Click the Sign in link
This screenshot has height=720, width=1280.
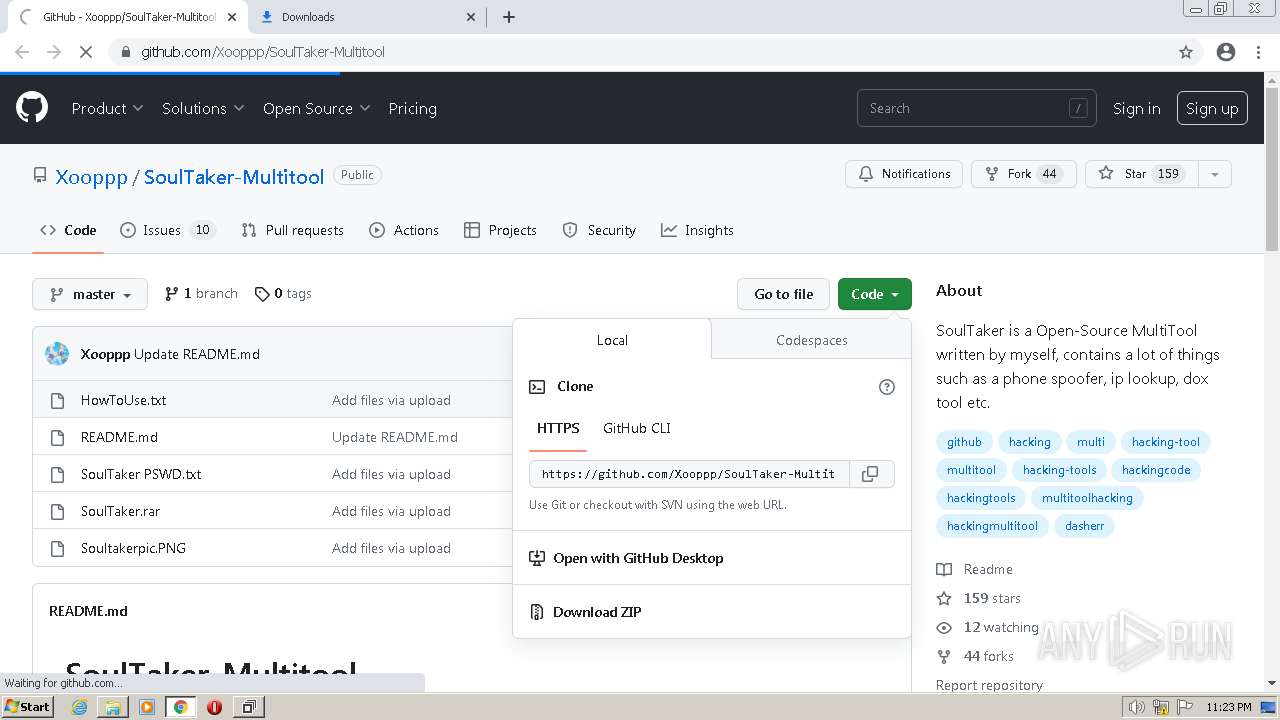click(1136, 108)
